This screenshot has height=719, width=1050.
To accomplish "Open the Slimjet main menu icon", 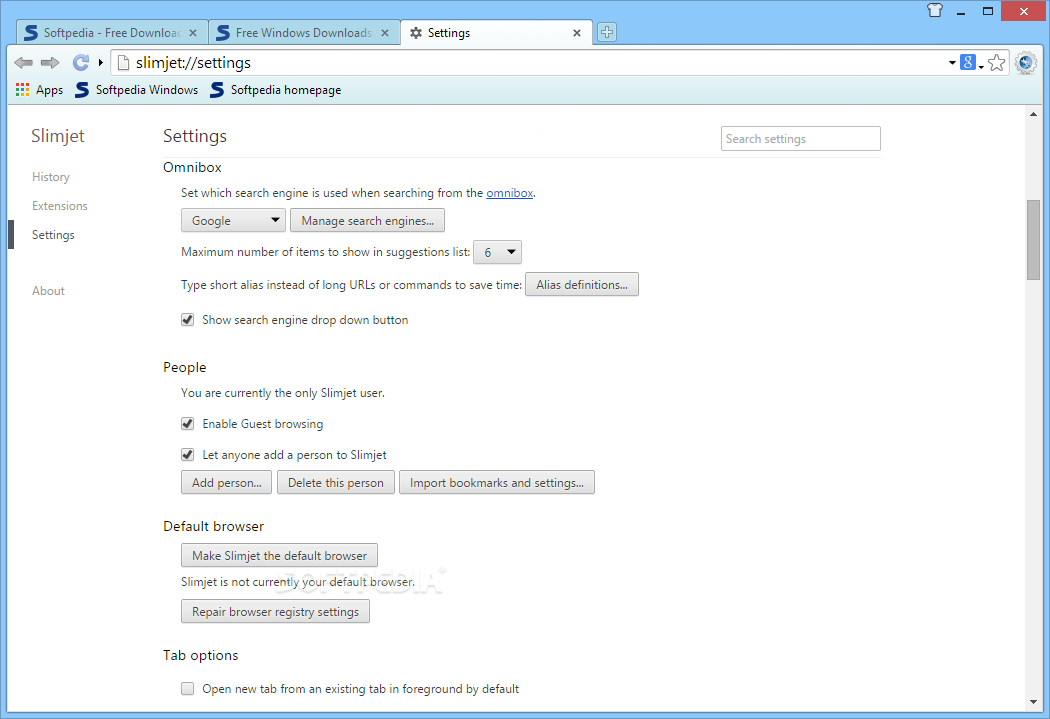I will pyautogui.click(x=1026, y=63).
